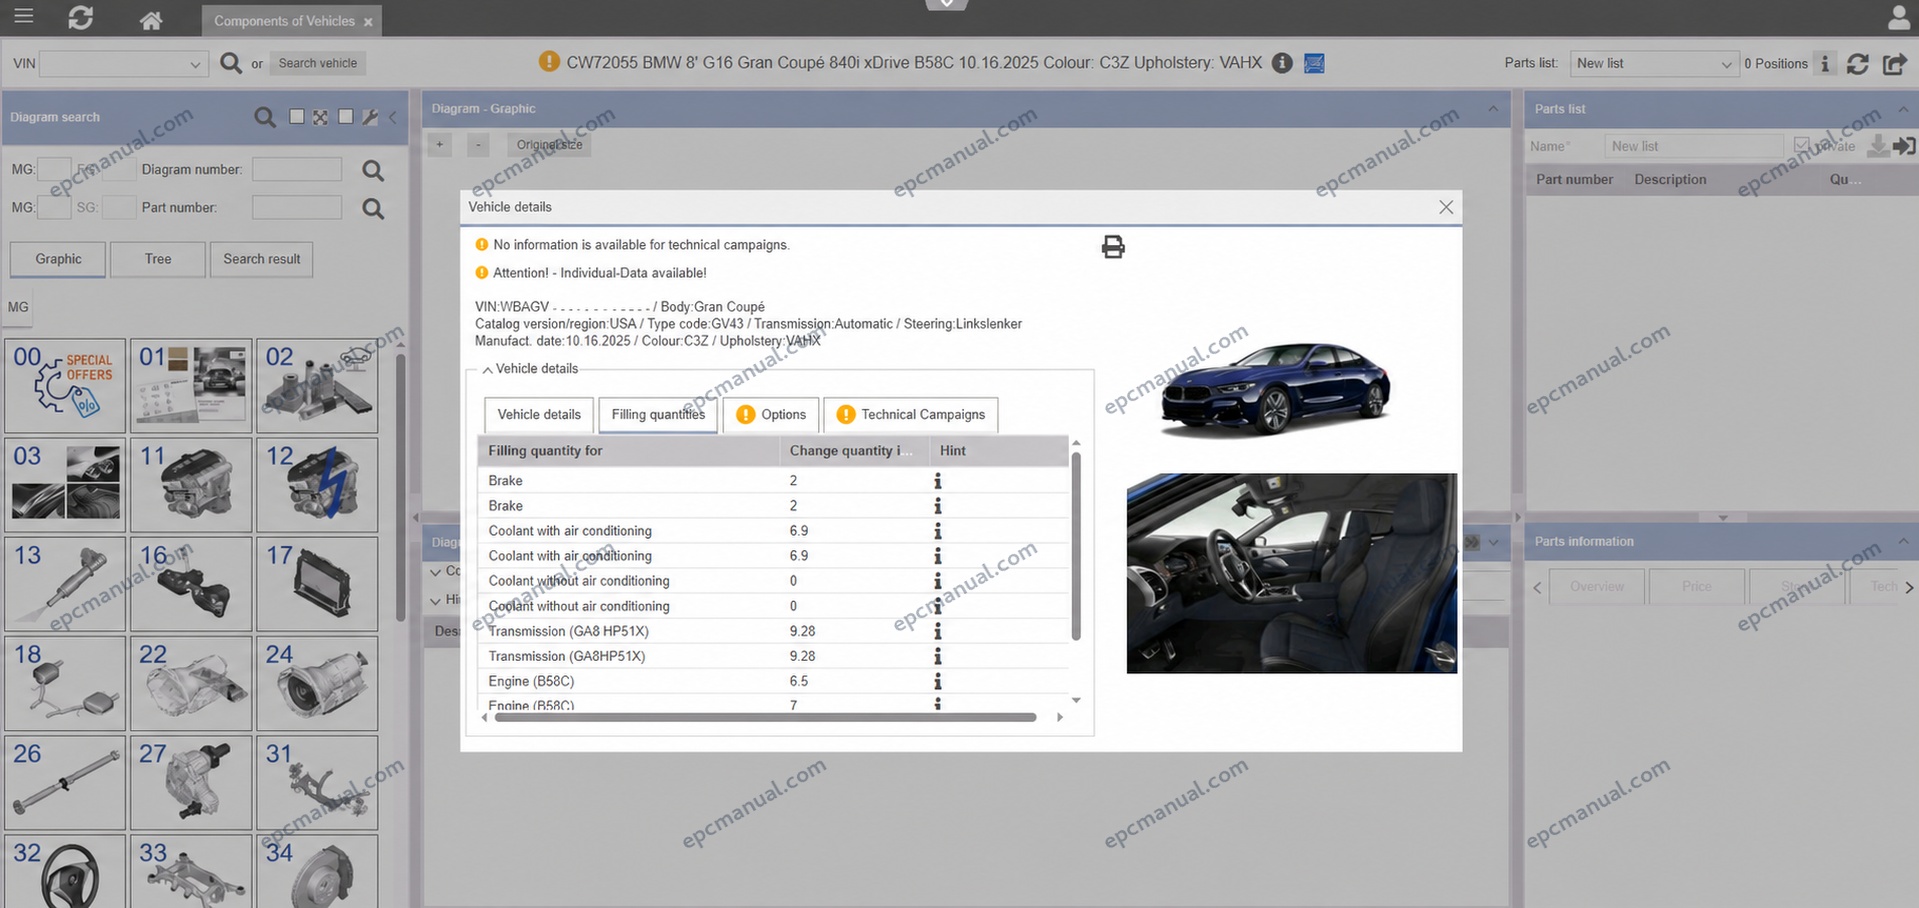Image resolution: width=1919 pixels, height=908 pixels.
Task: Open the Search result tab
Action: click(262, 259)
